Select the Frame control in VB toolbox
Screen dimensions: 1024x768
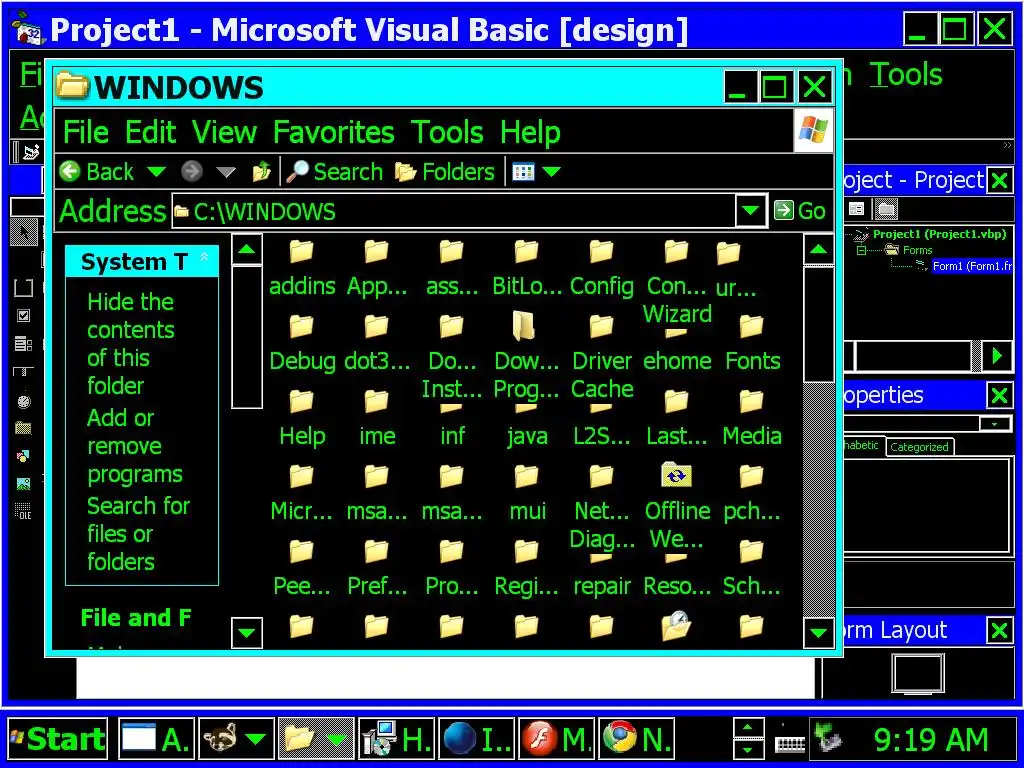pyautogui.click(x=24, y=287)
